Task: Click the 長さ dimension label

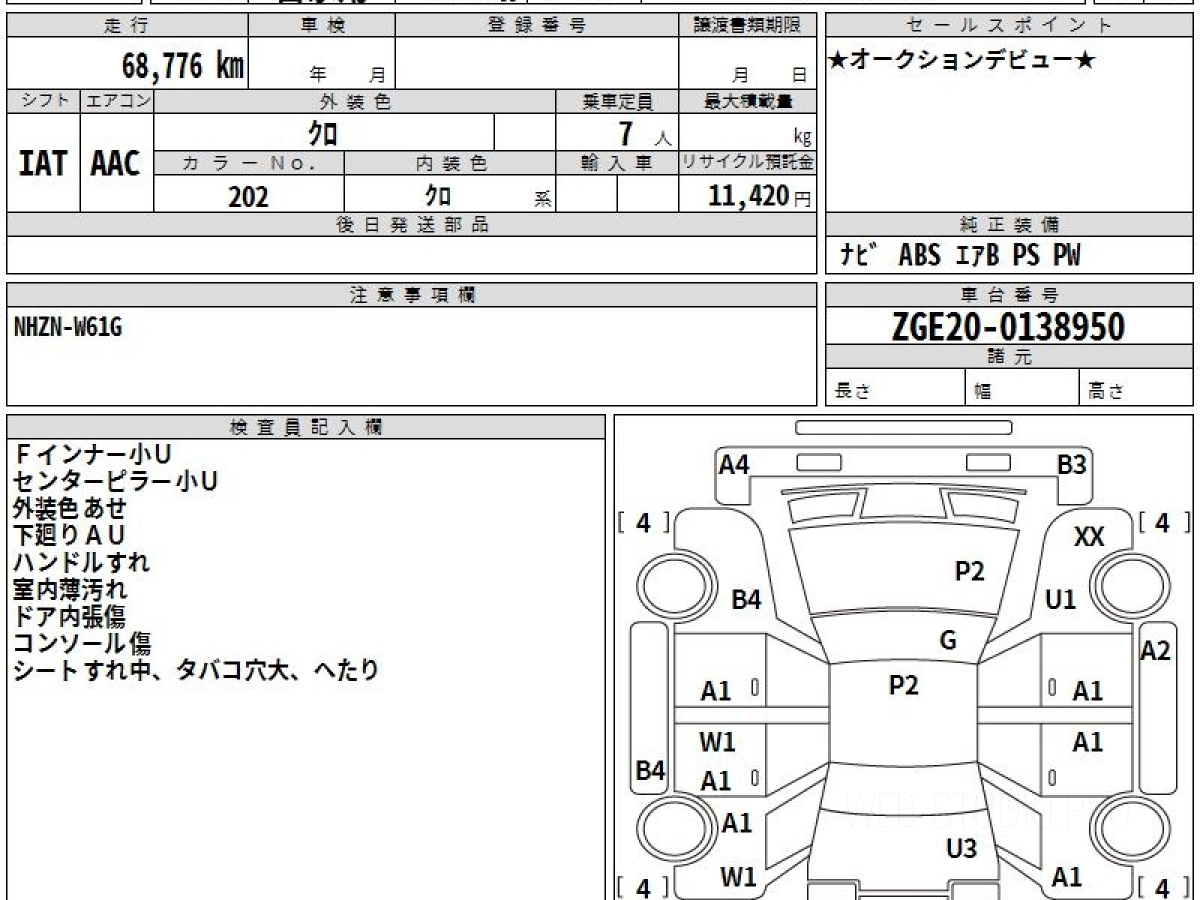Action: (853, 392)
